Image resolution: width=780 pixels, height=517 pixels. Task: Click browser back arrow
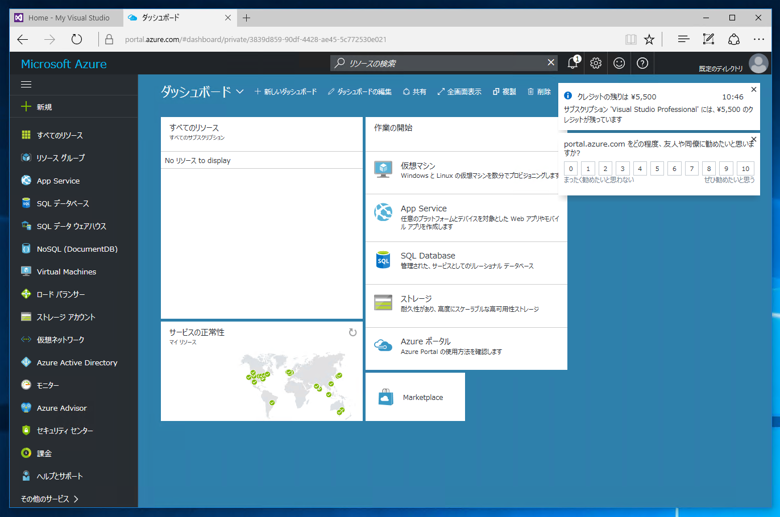pyautogui.click(x=23, y=39)
